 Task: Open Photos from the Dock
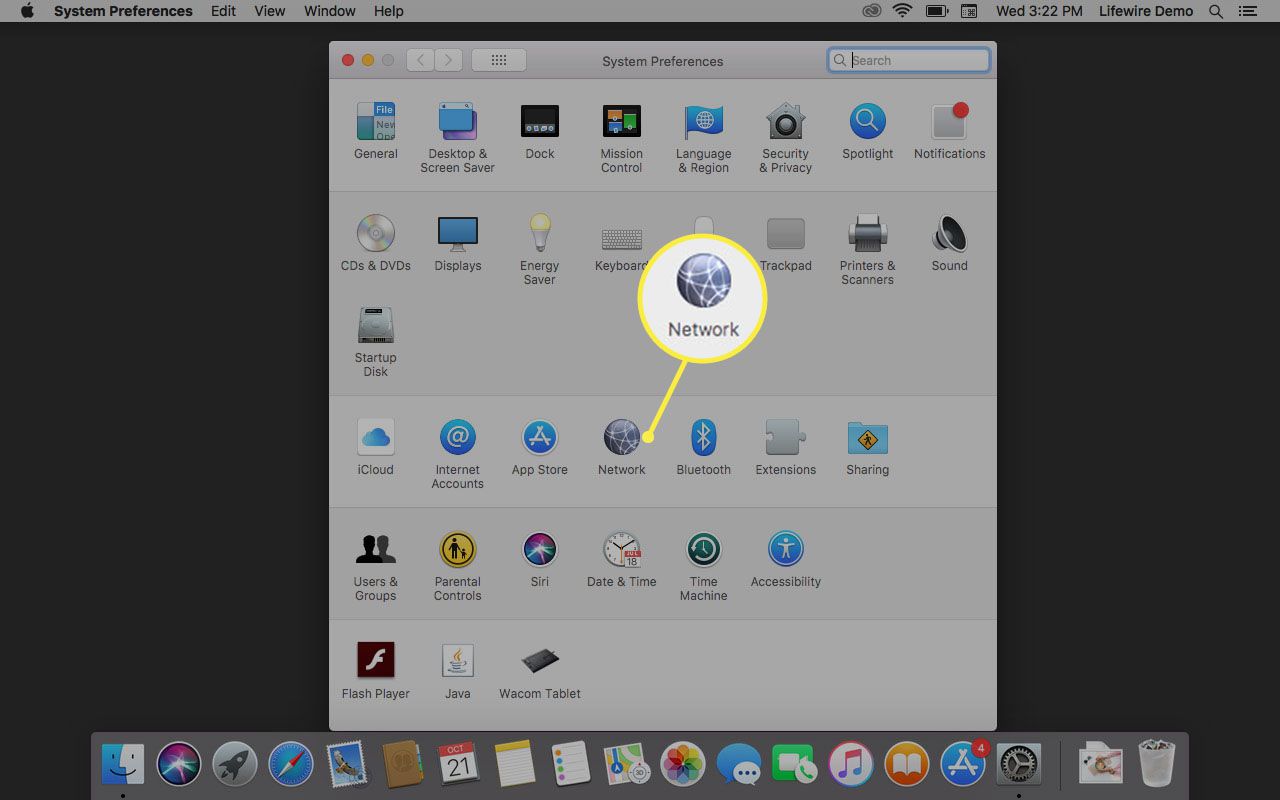pos(684,765)
